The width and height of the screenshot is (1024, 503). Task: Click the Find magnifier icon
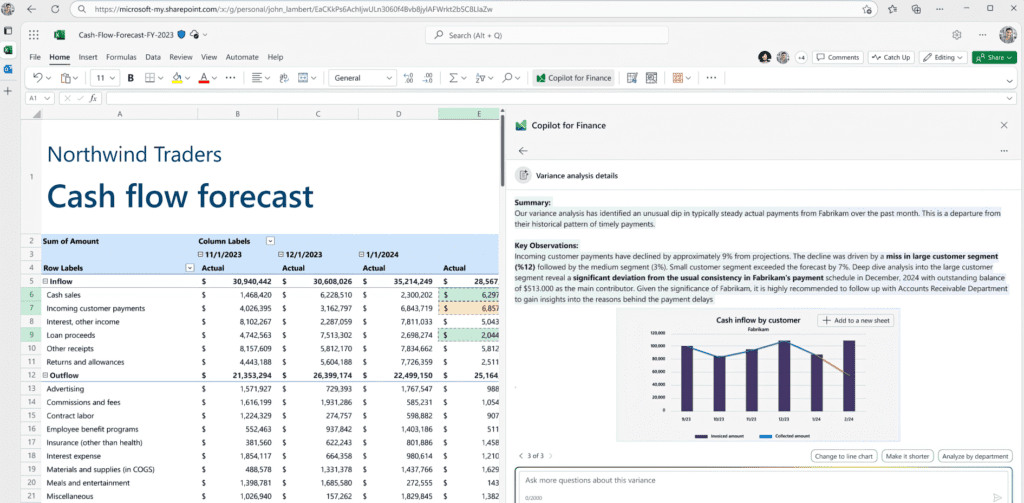pos(507,78)
